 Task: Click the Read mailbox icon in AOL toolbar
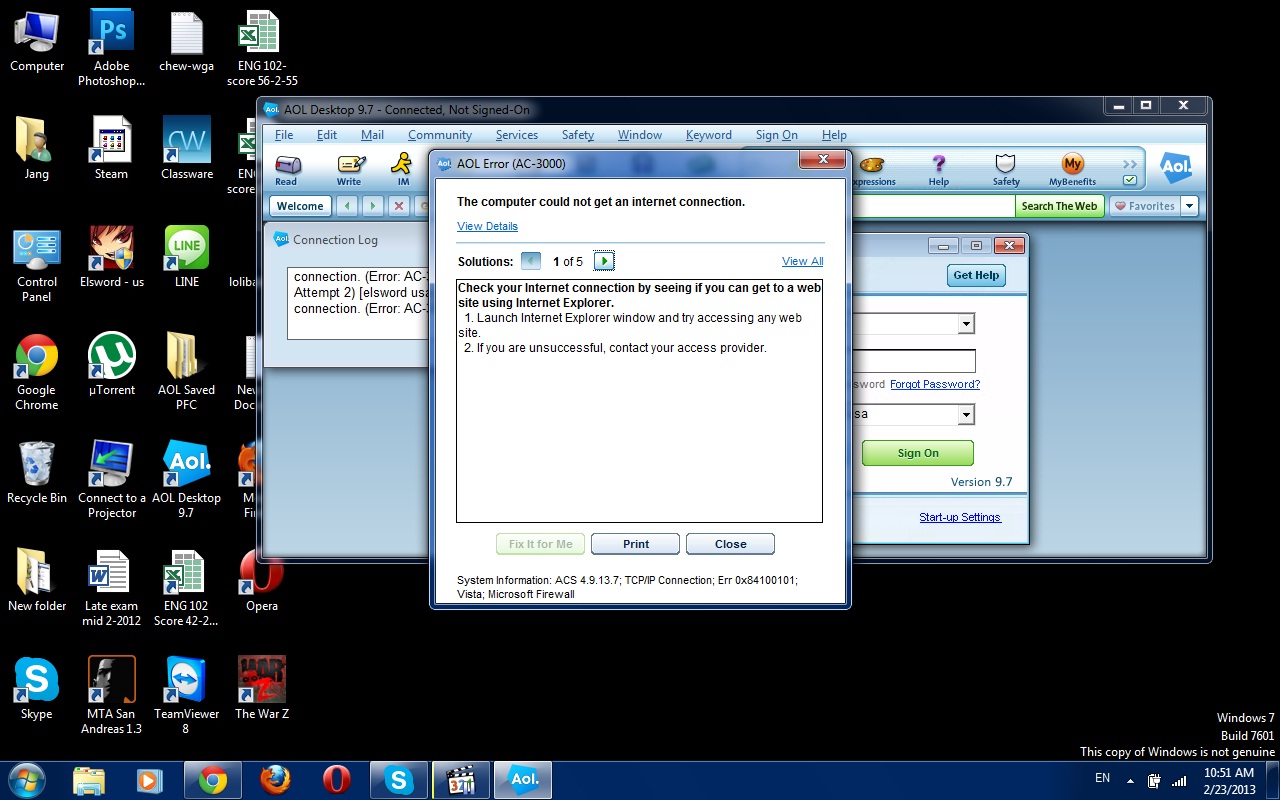coord(287,169)
